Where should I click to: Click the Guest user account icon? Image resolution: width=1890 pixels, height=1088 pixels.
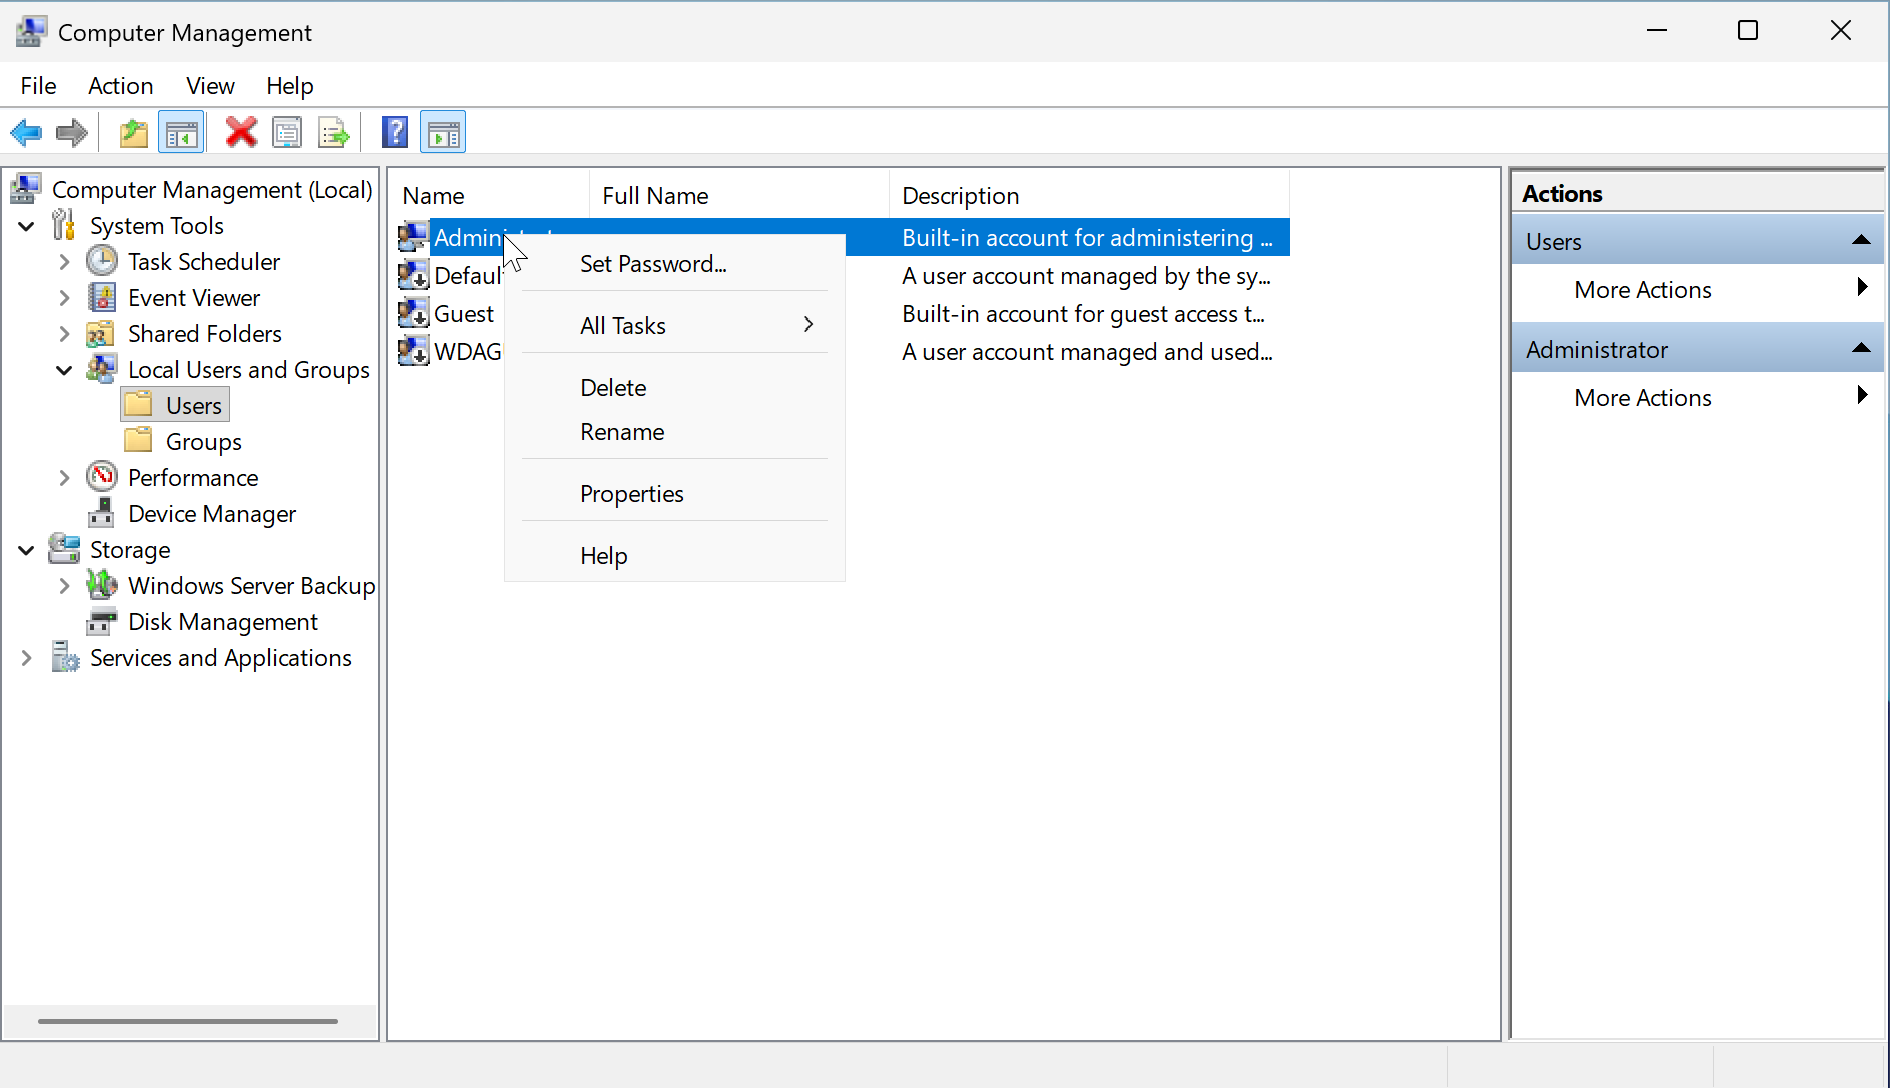[413, 313]
